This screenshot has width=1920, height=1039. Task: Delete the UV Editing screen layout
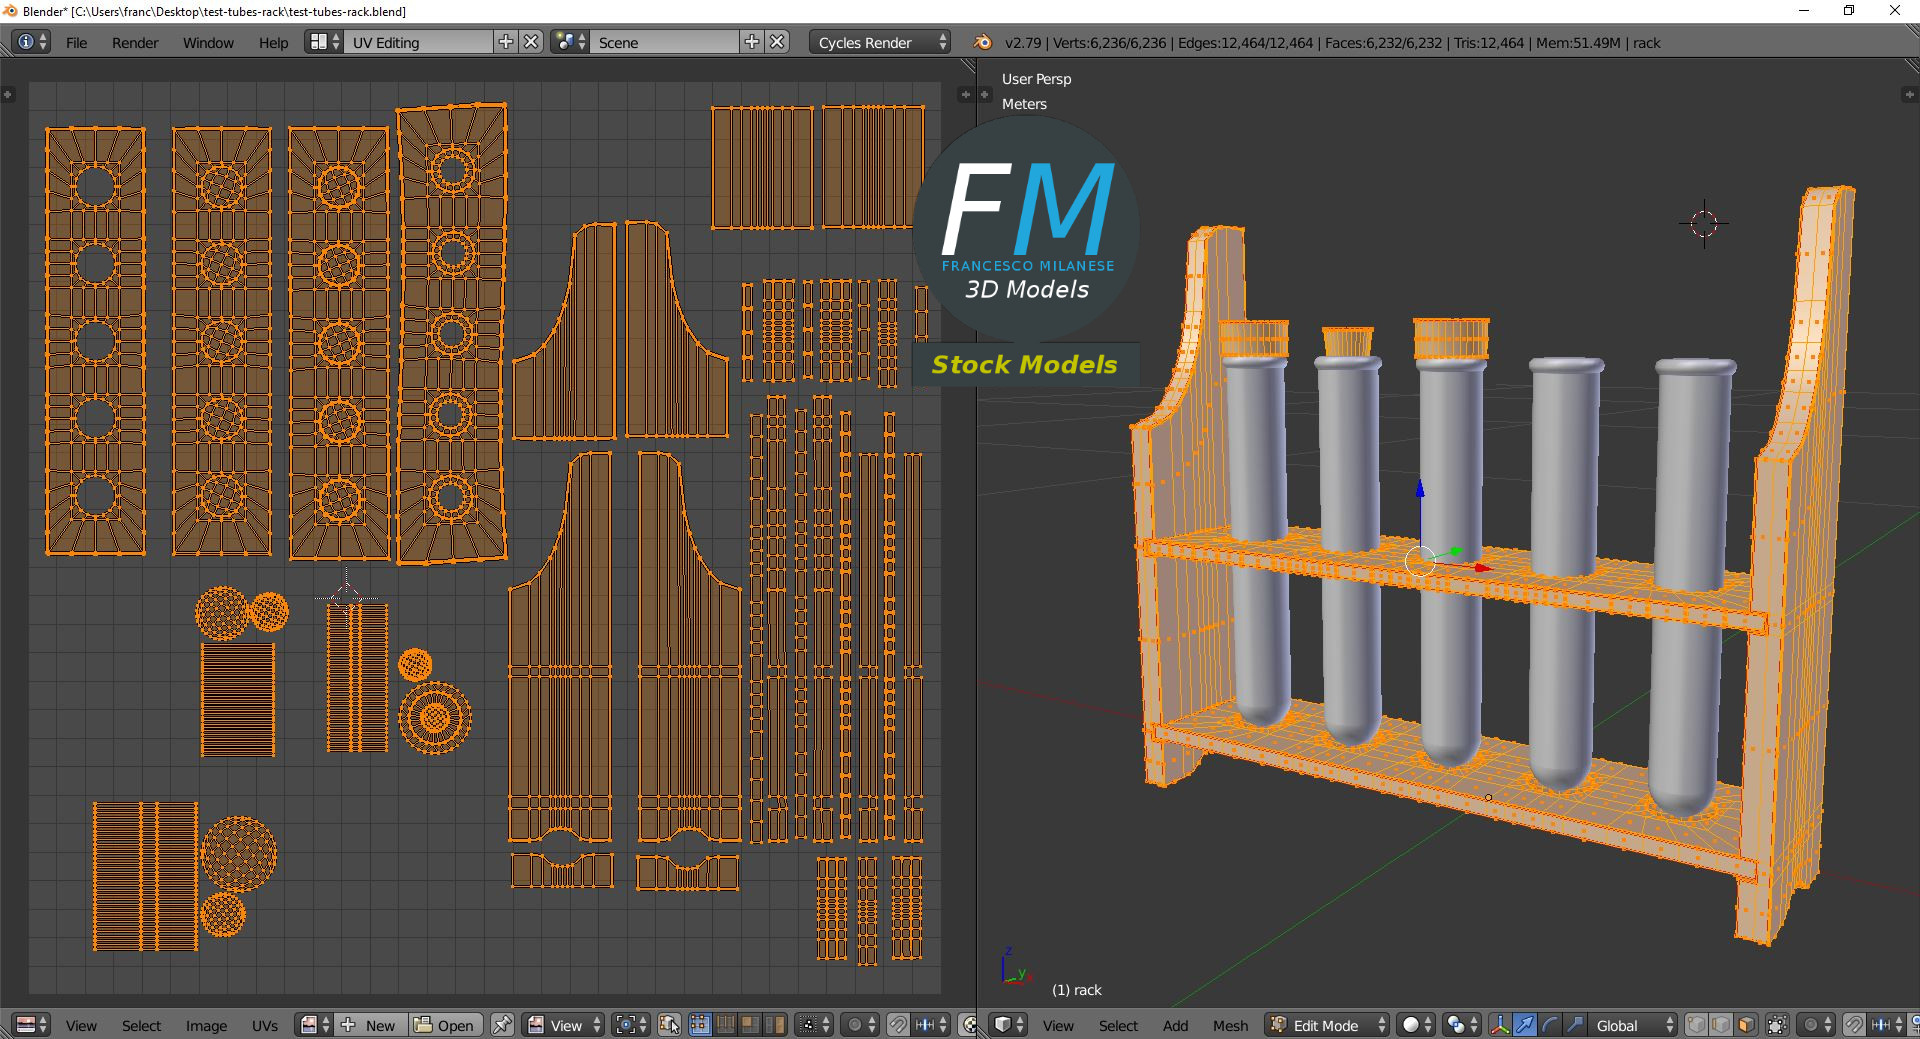[532, 42]
